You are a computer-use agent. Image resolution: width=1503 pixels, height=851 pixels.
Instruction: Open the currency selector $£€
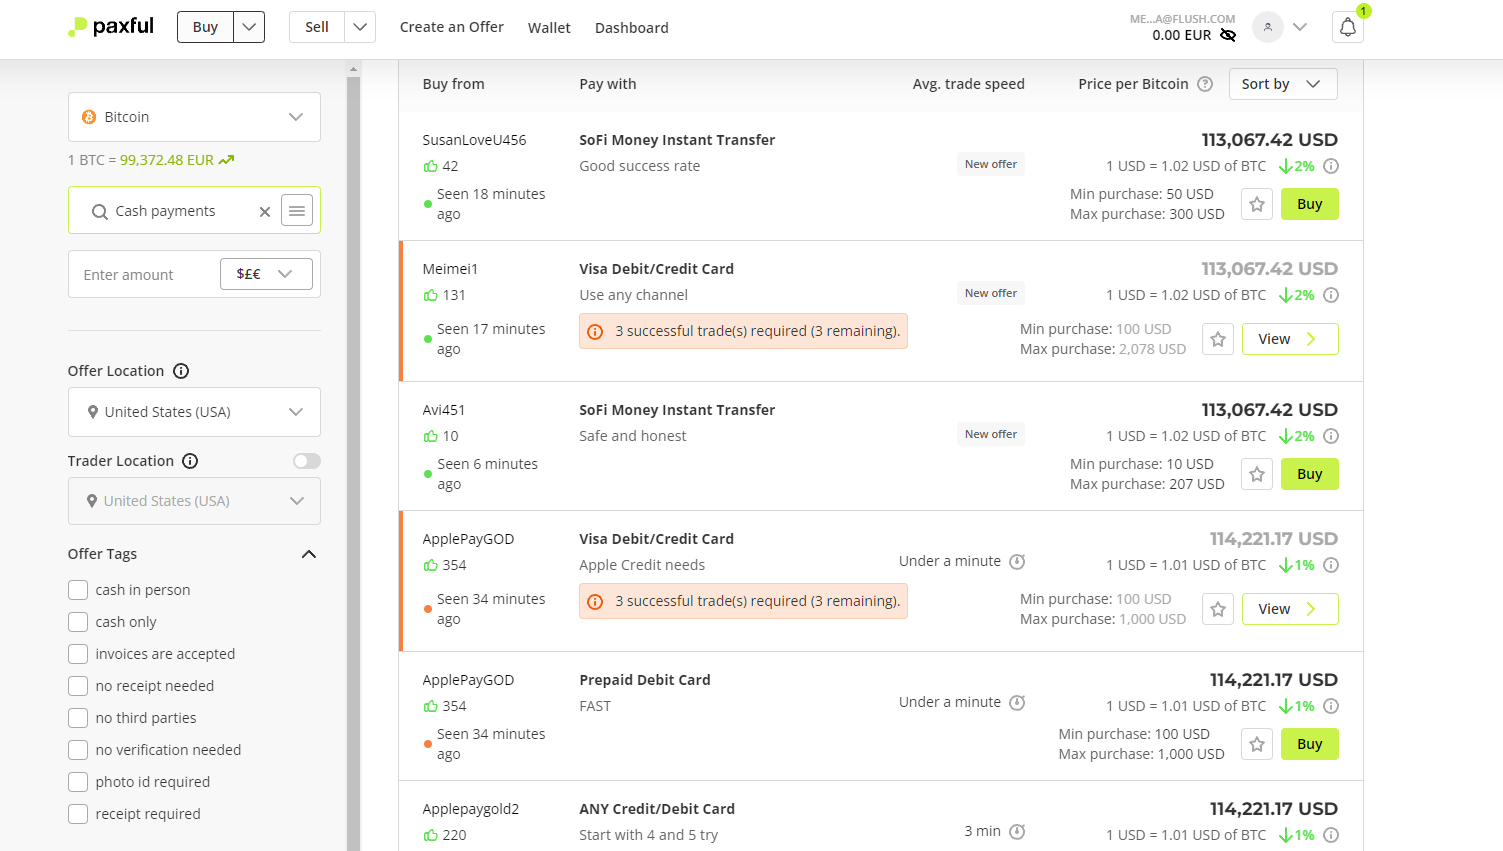point(266,274)
